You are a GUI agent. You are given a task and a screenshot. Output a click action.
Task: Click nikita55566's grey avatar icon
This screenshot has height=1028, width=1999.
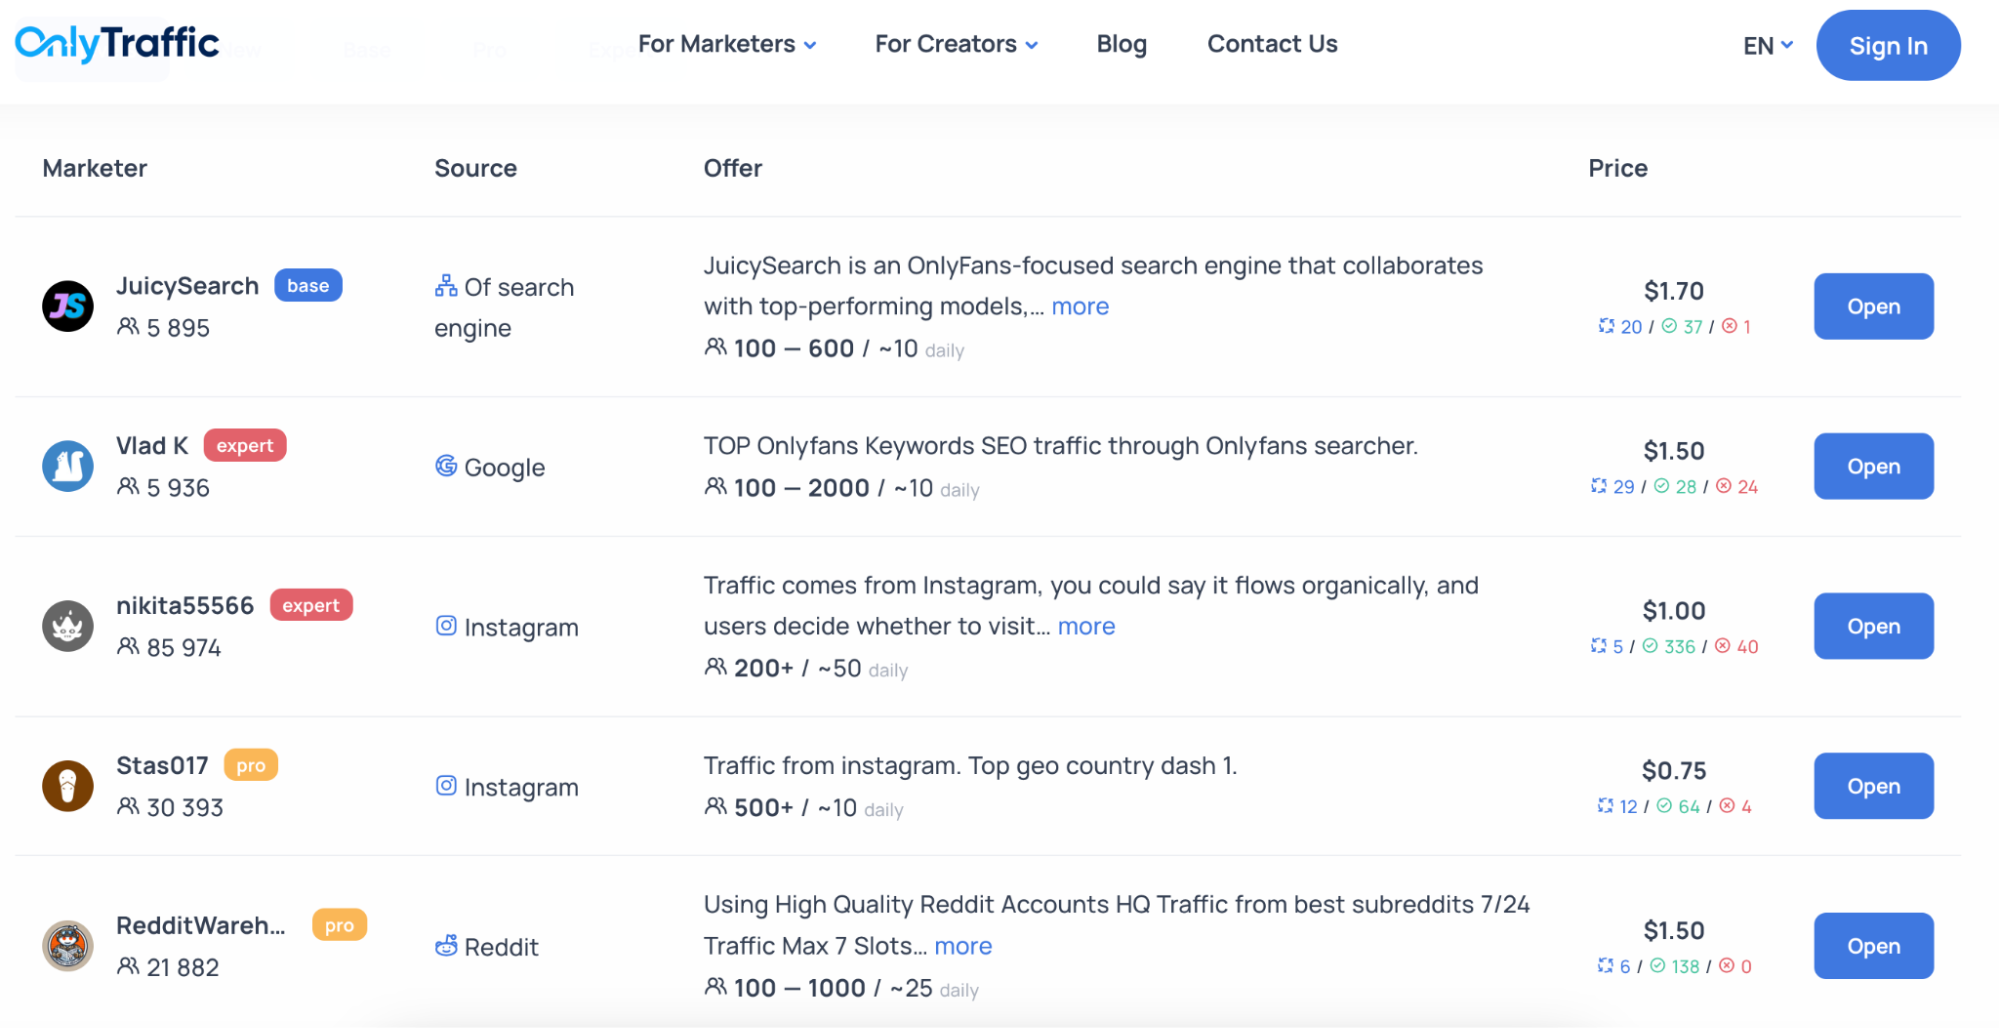(68, 626)
